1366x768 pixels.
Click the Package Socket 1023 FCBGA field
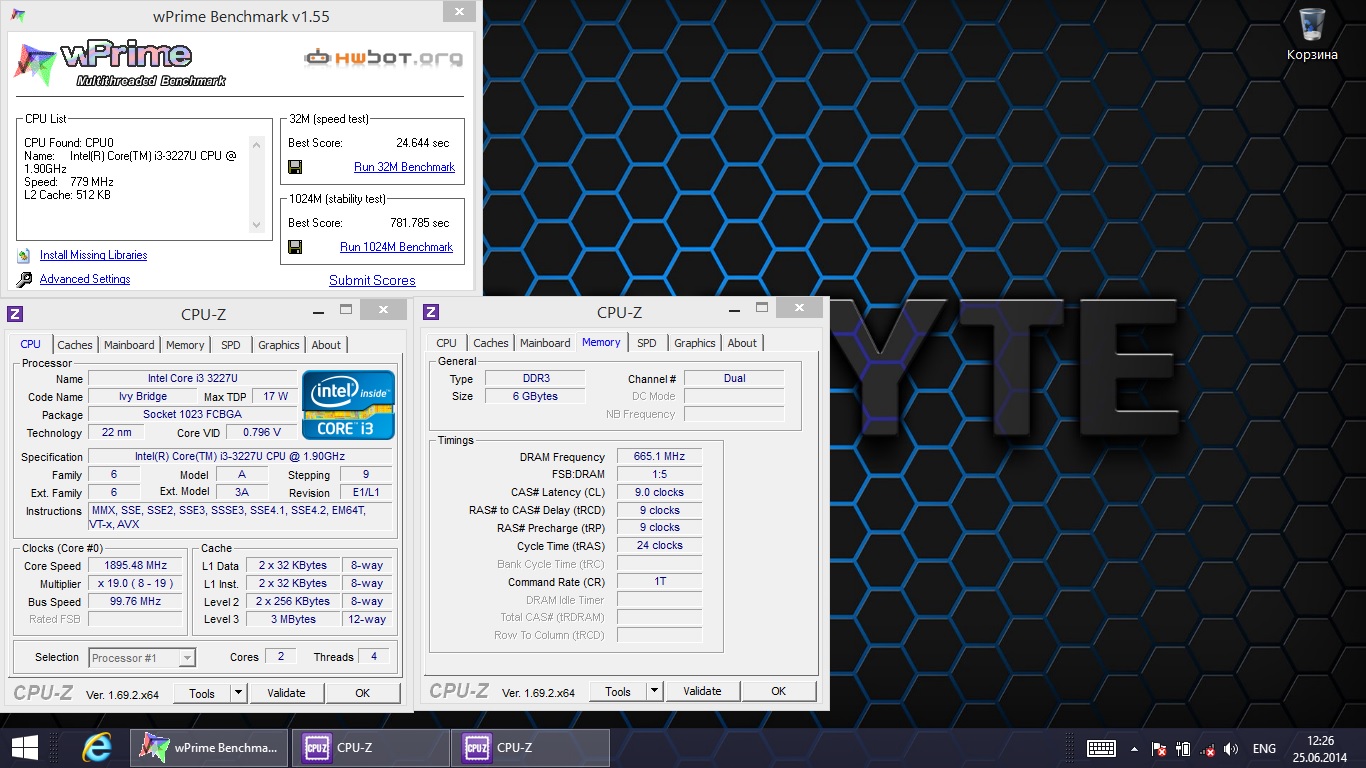192,415
